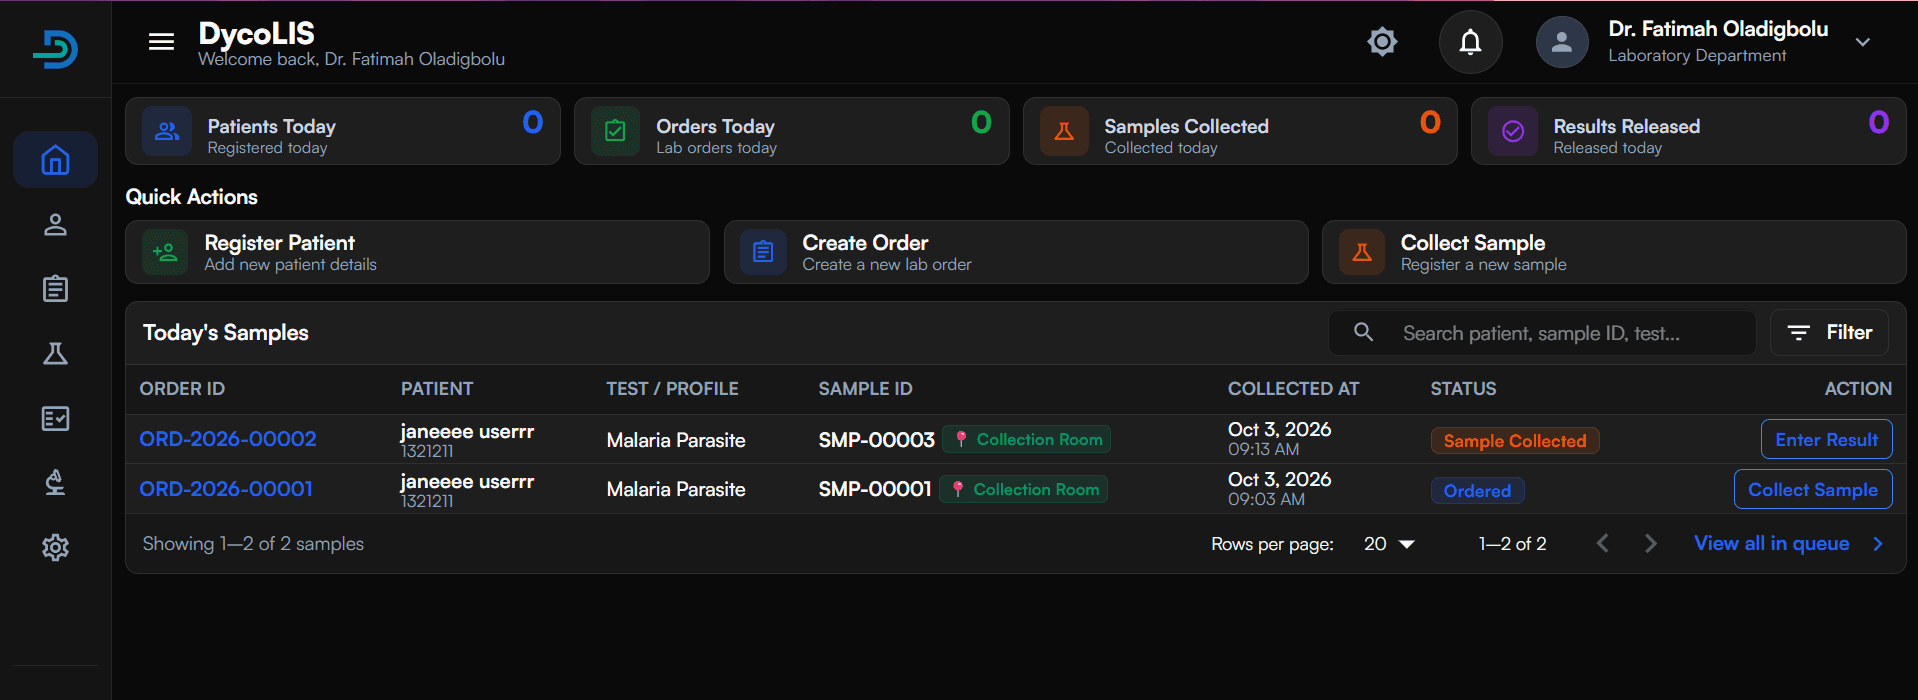Open the notifications bell
Image resolution: width=1918 pixels, height=700 pixels.
click(1470, 42)
